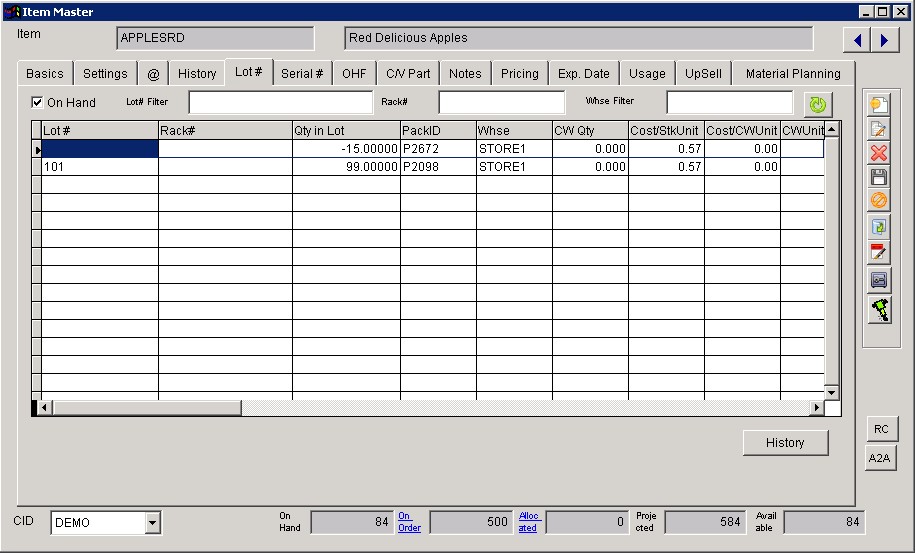Click the green Refresh filter button
Image resolution: width=915 pixels, height=553 pixels.
[817, 104]
